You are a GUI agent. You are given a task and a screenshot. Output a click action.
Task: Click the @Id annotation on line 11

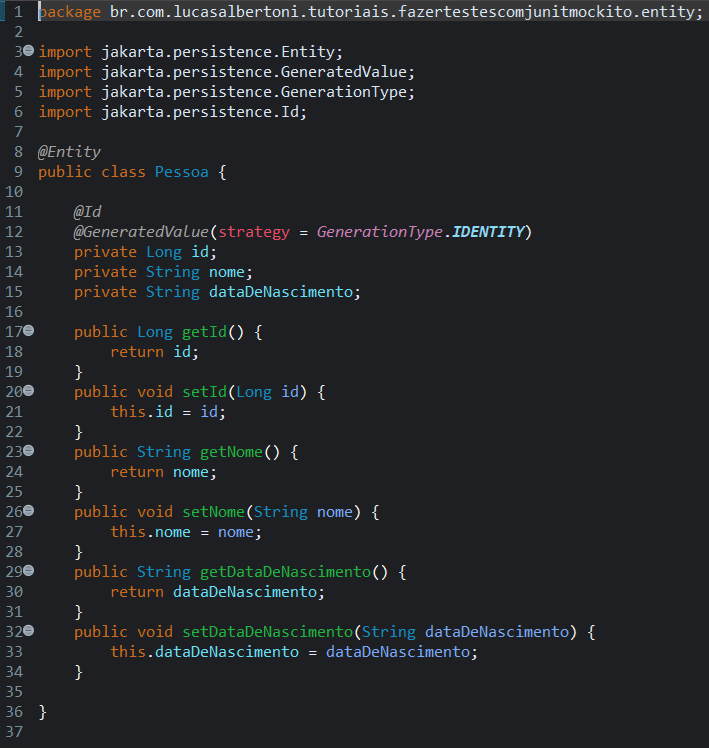click(88, 212)
